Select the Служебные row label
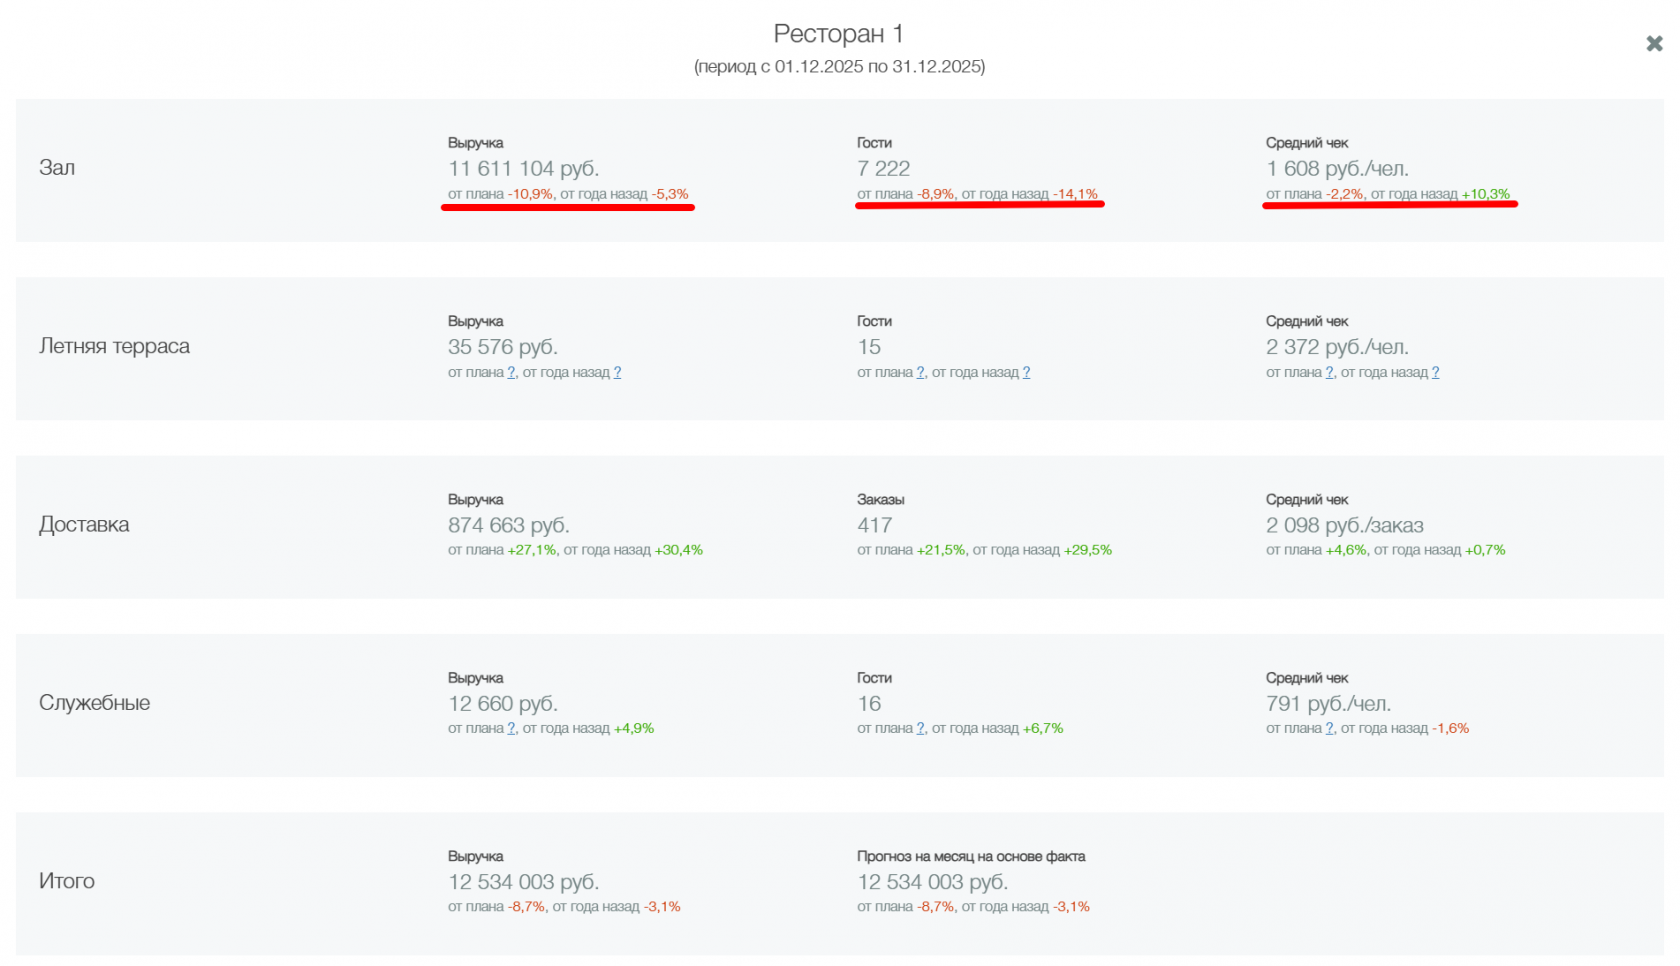The height and width of the screenshot is (966, 1680). click(94, 703)
